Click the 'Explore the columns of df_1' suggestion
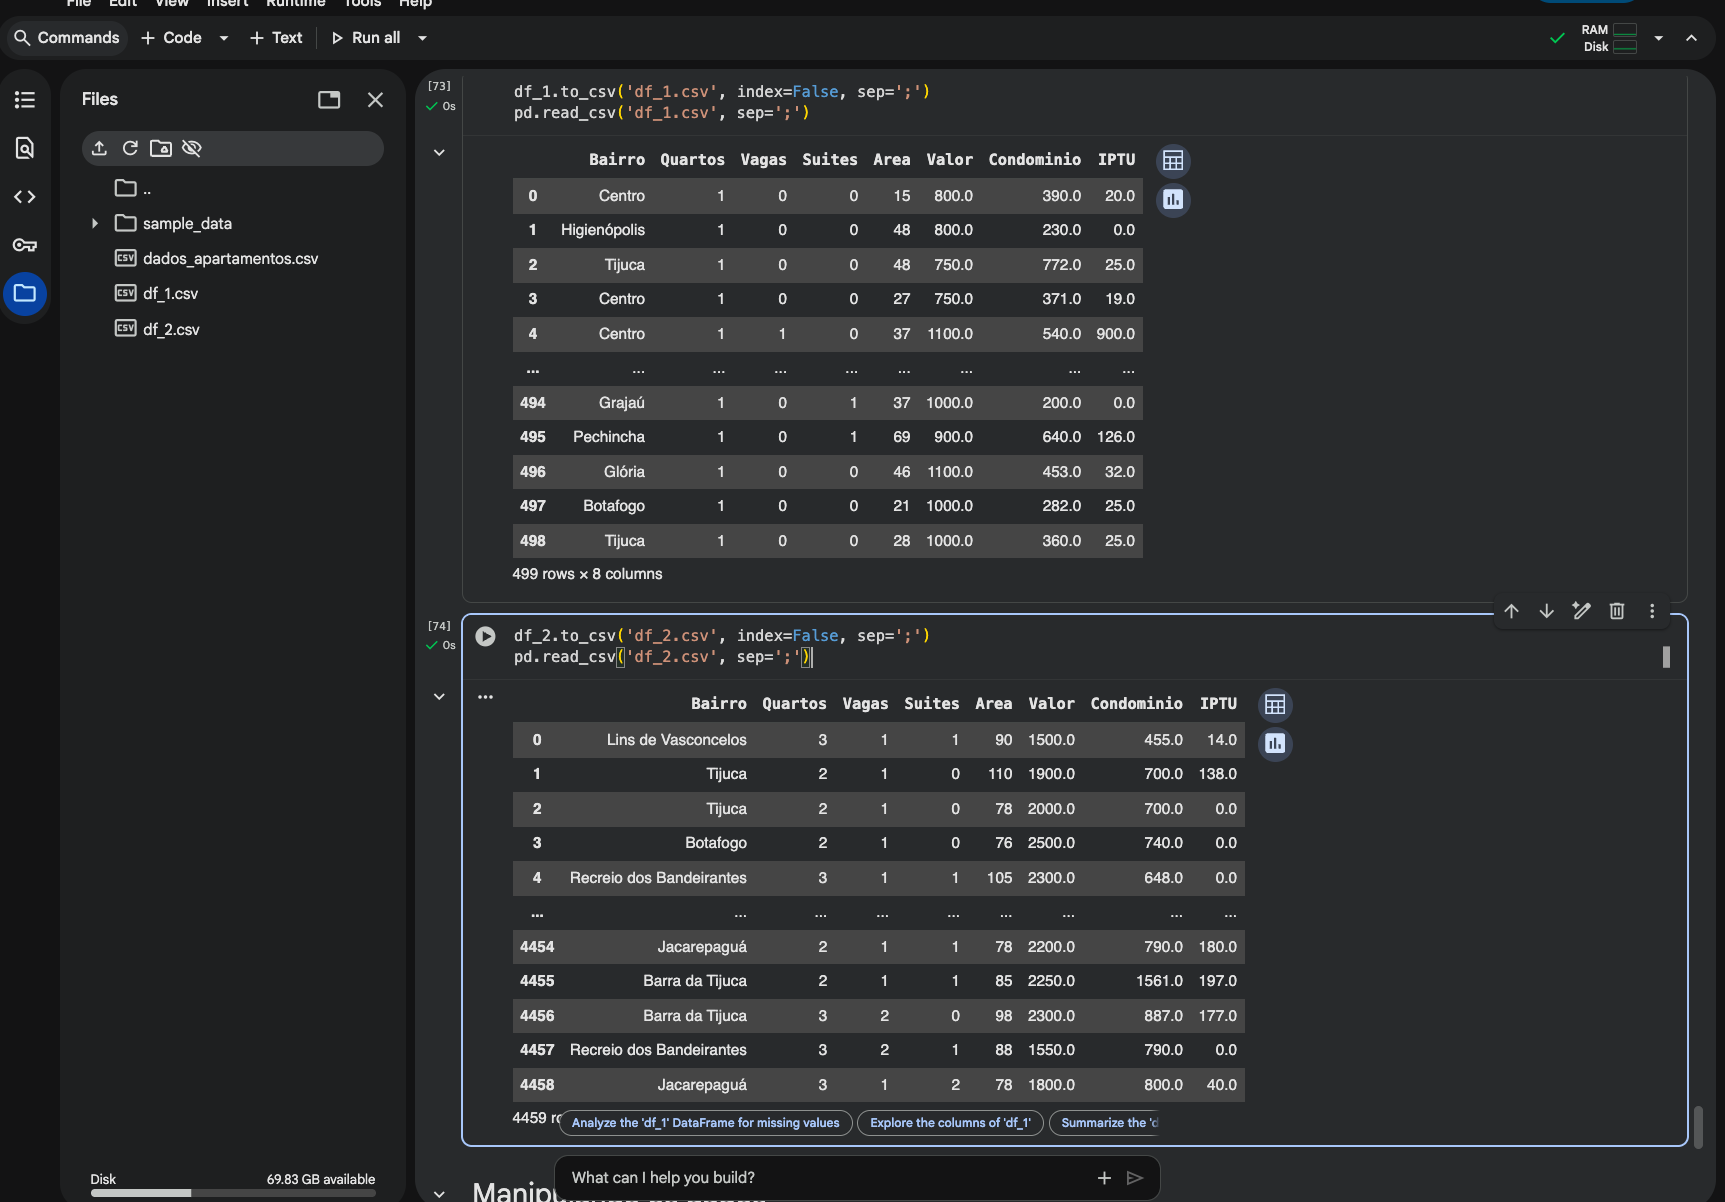The width and height of the screenshot is (1725, 1202). tap(949, 1123)
